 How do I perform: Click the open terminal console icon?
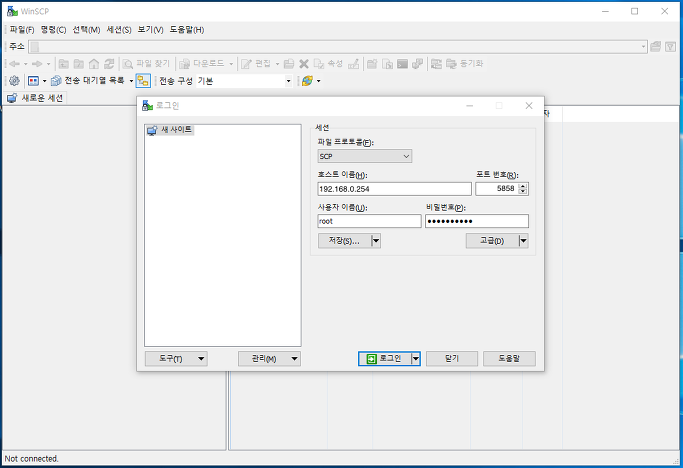(x=402, y=64)
